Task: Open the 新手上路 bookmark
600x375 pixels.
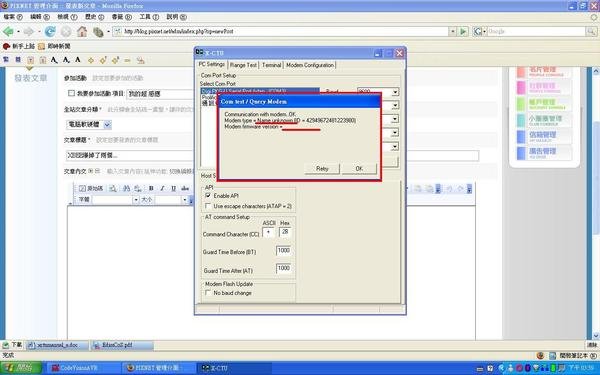Action: tap(19, 46)
